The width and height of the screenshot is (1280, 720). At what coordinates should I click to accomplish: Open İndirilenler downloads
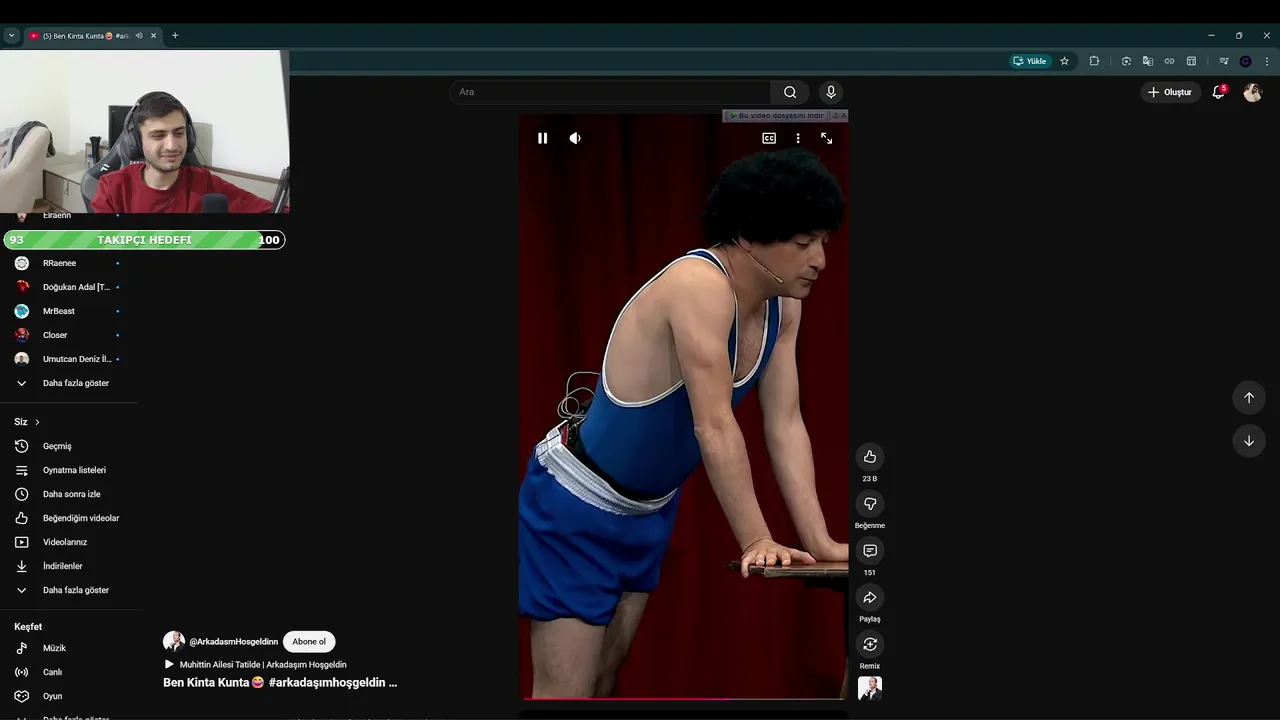click(69, 566)
